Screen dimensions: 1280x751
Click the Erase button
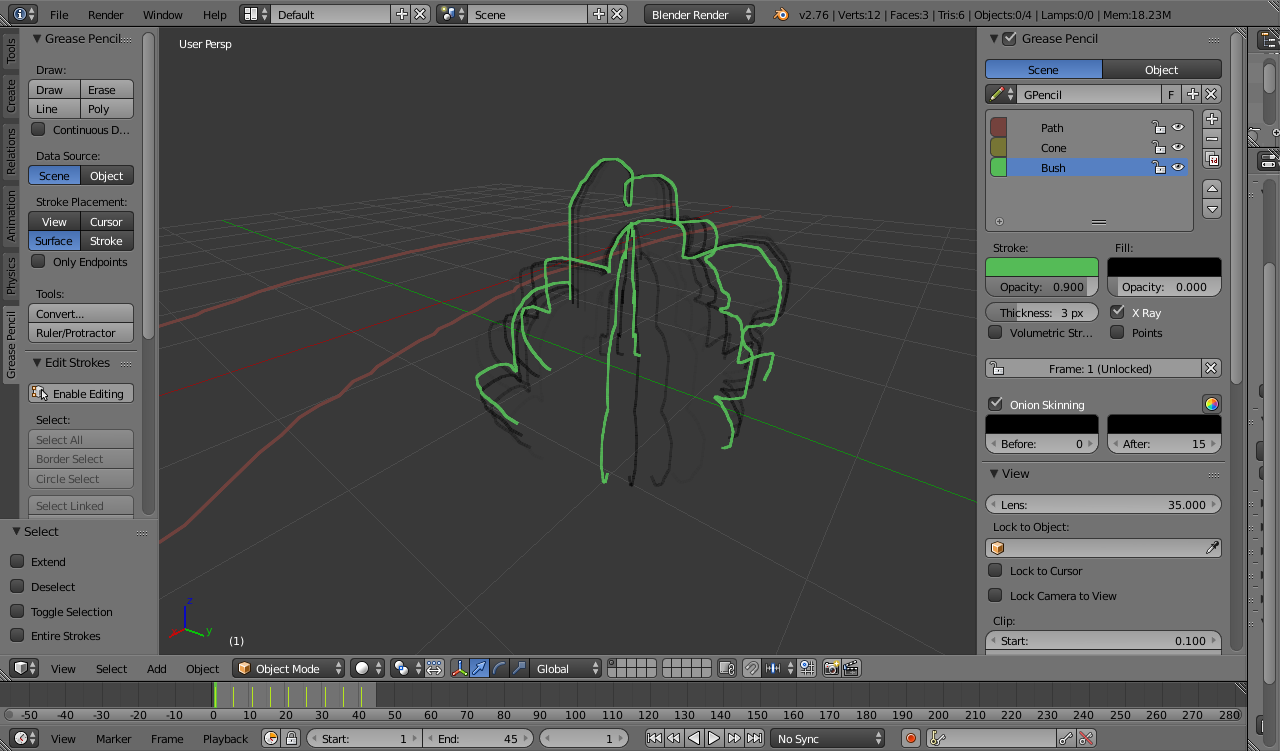click(107, 89)
